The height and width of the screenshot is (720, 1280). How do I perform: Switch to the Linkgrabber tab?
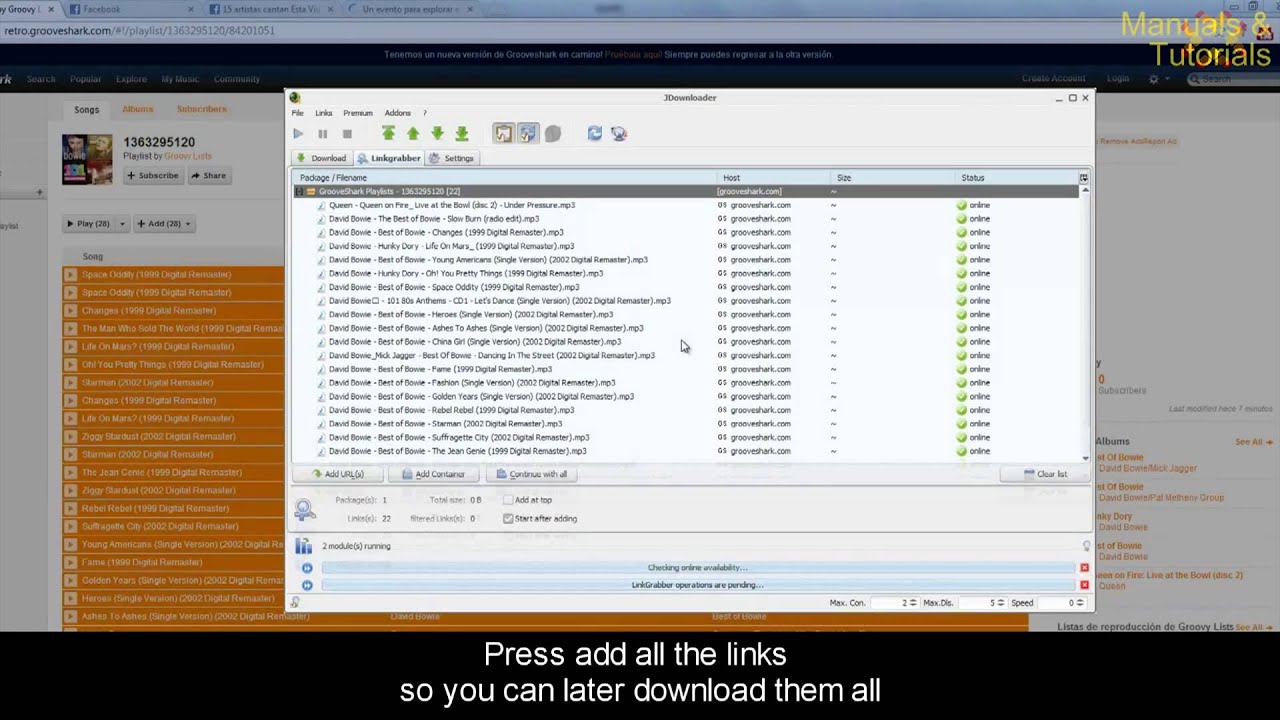click(389, 158)
